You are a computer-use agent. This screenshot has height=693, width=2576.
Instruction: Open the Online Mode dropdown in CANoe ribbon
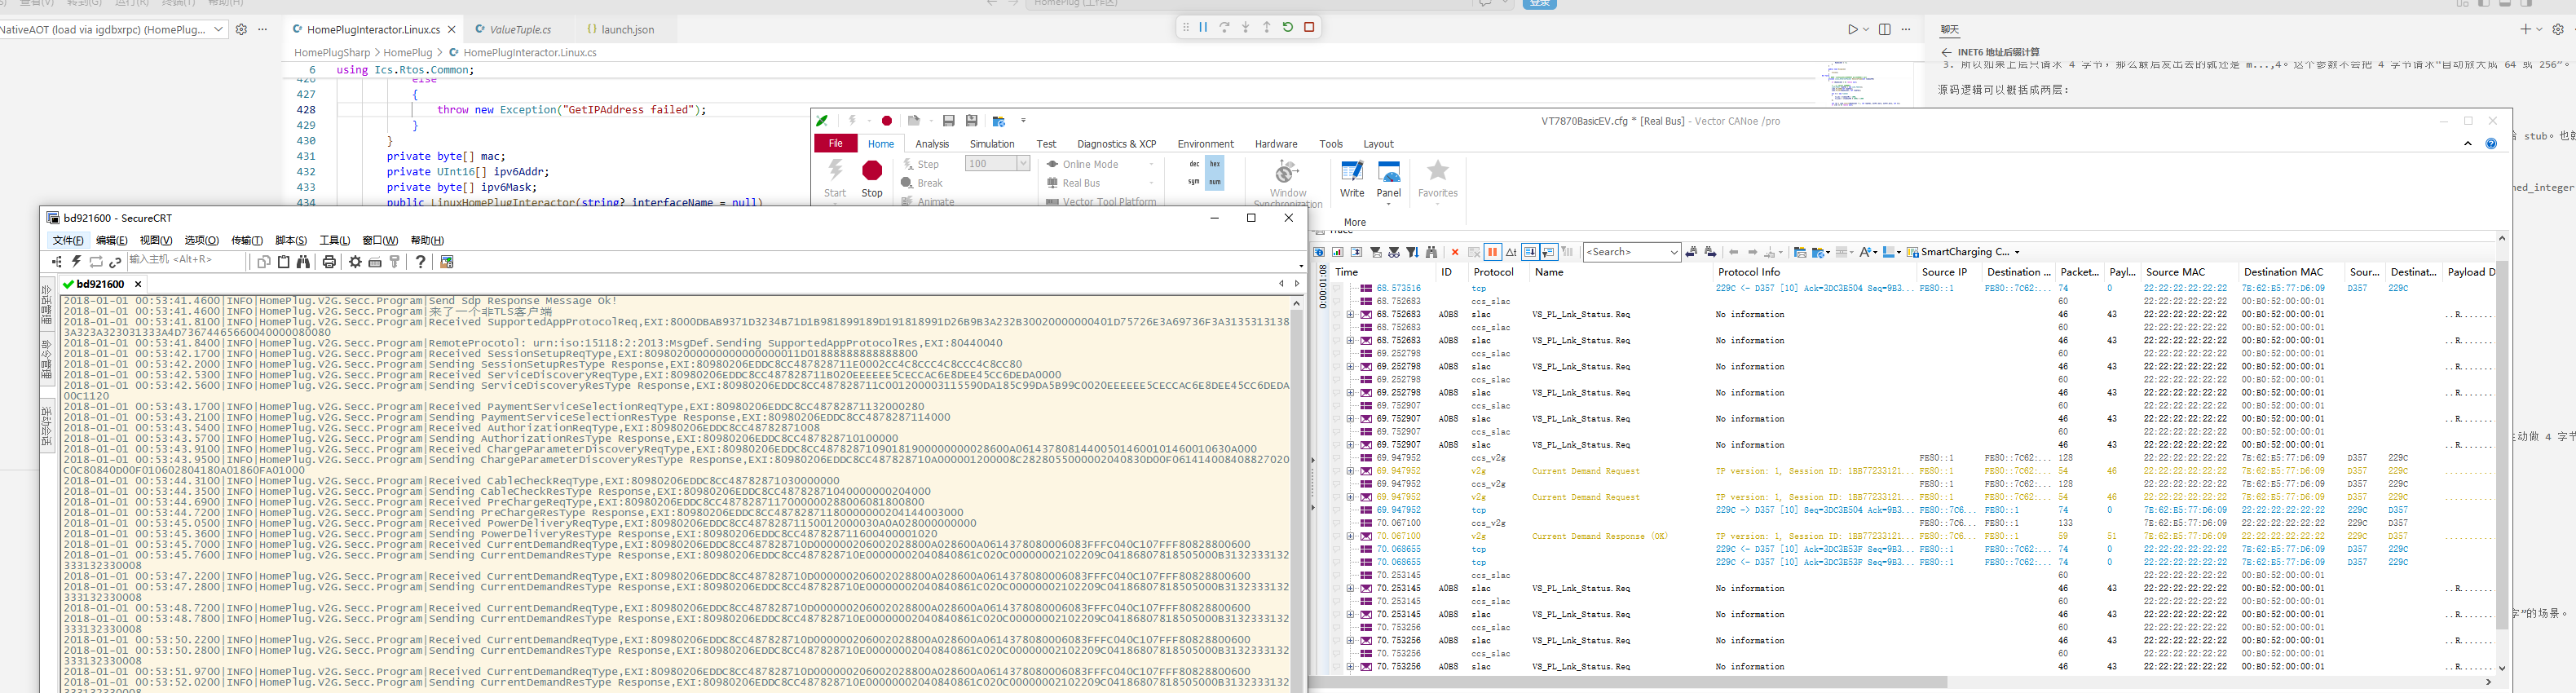[x=1151, y=164]
